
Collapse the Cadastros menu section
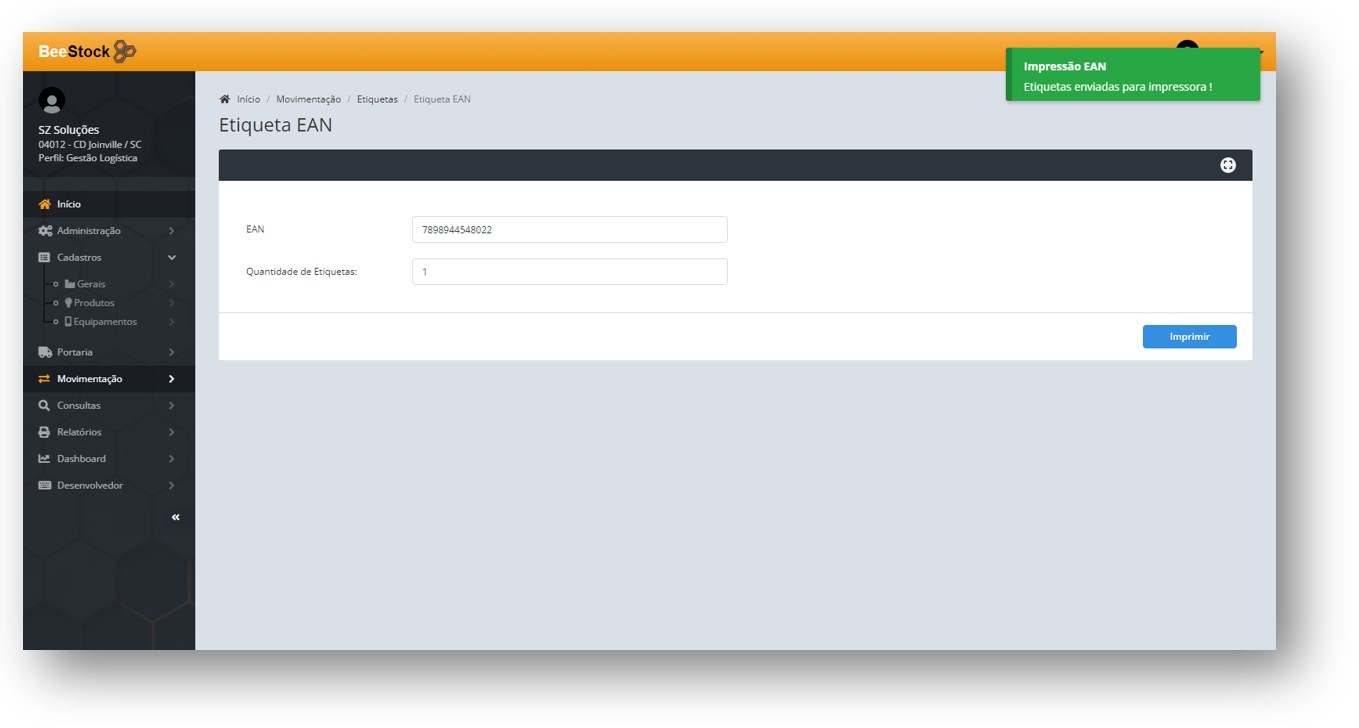(x=172, y=257)
